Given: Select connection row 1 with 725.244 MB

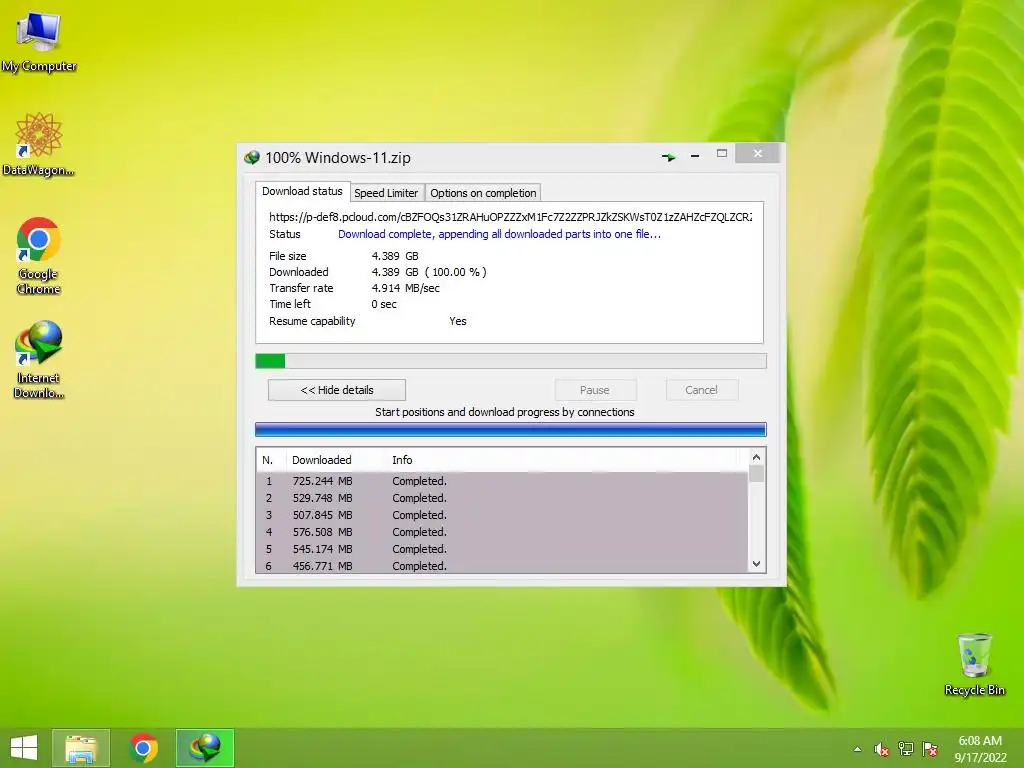Looking at the screenshot, I should coord(502,481).
